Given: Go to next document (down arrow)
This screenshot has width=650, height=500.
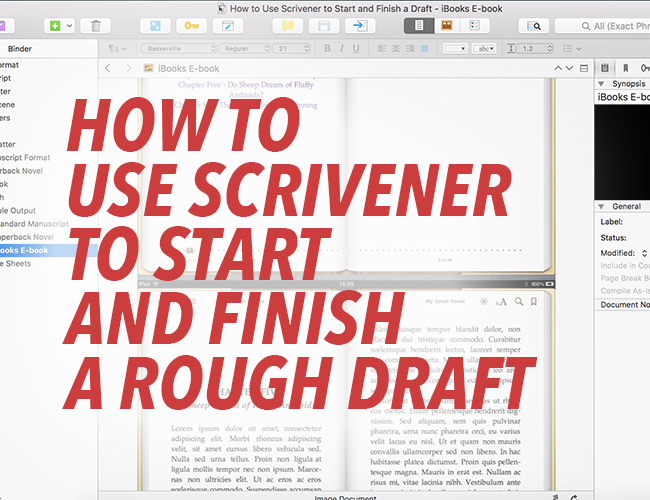Looking at the screenshot, I should click(x=569, y=68).
